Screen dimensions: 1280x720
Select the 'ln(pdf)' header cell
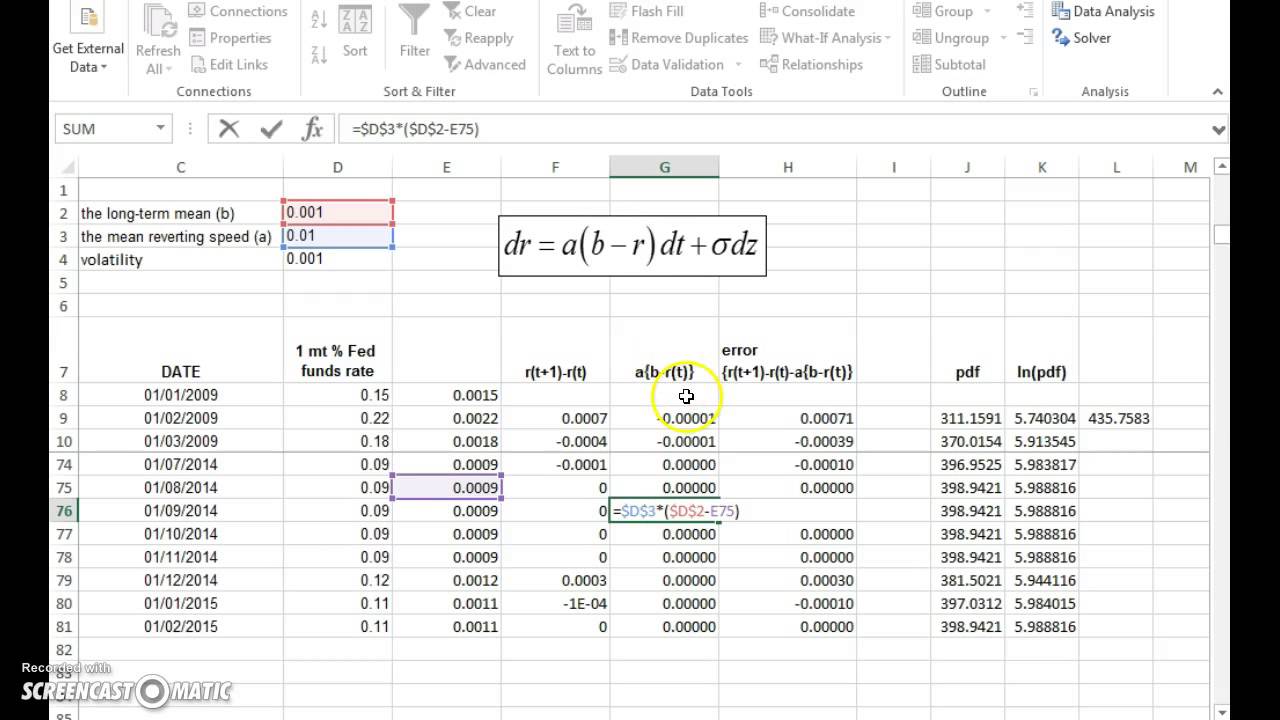pos(1041,371)
